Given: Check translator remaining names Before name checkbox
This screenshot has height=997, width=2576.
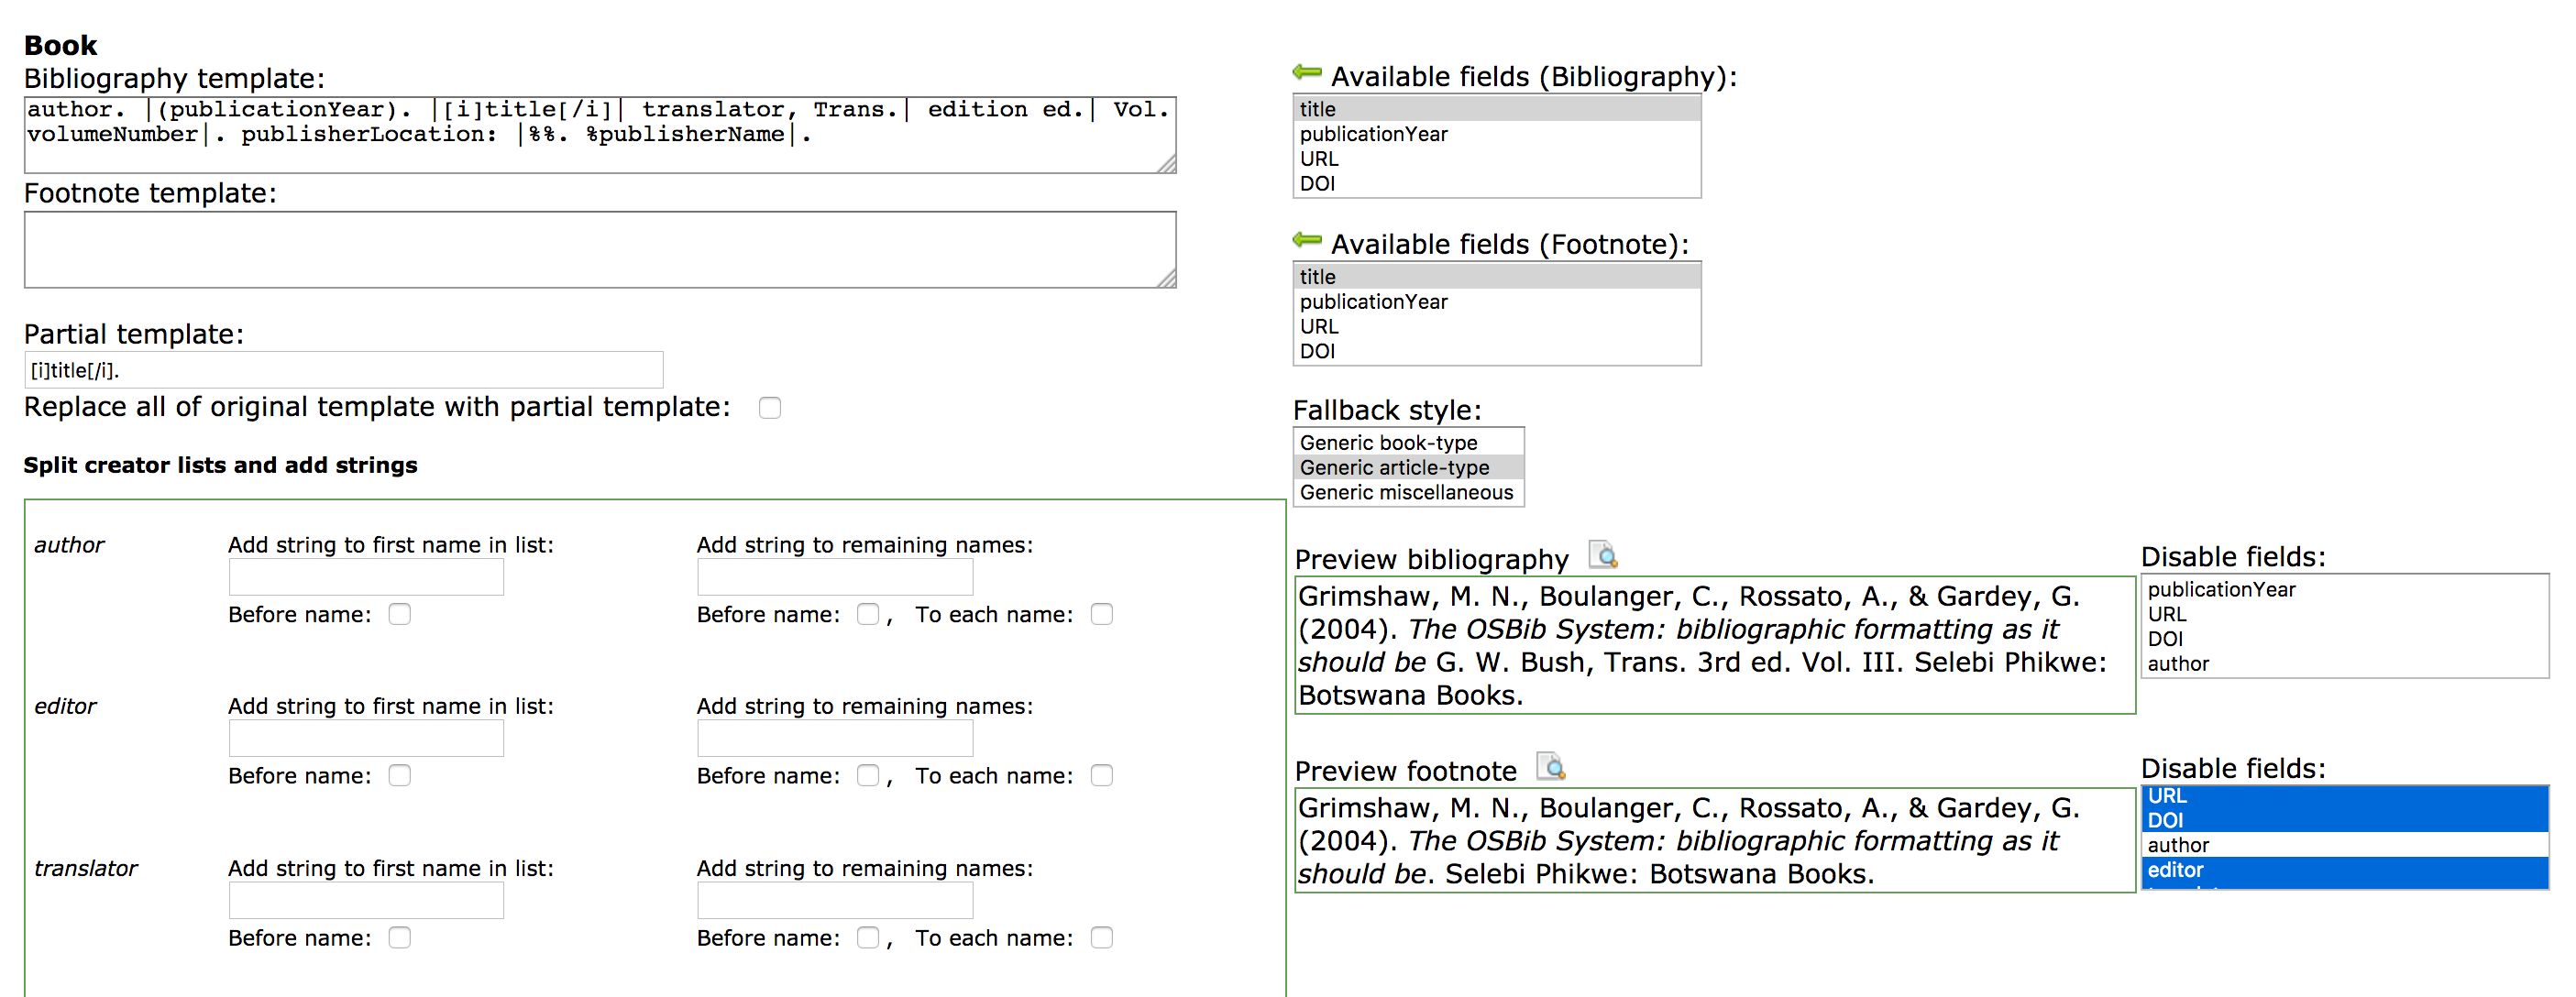Looking at the screenshot, I should coord(868,937).
